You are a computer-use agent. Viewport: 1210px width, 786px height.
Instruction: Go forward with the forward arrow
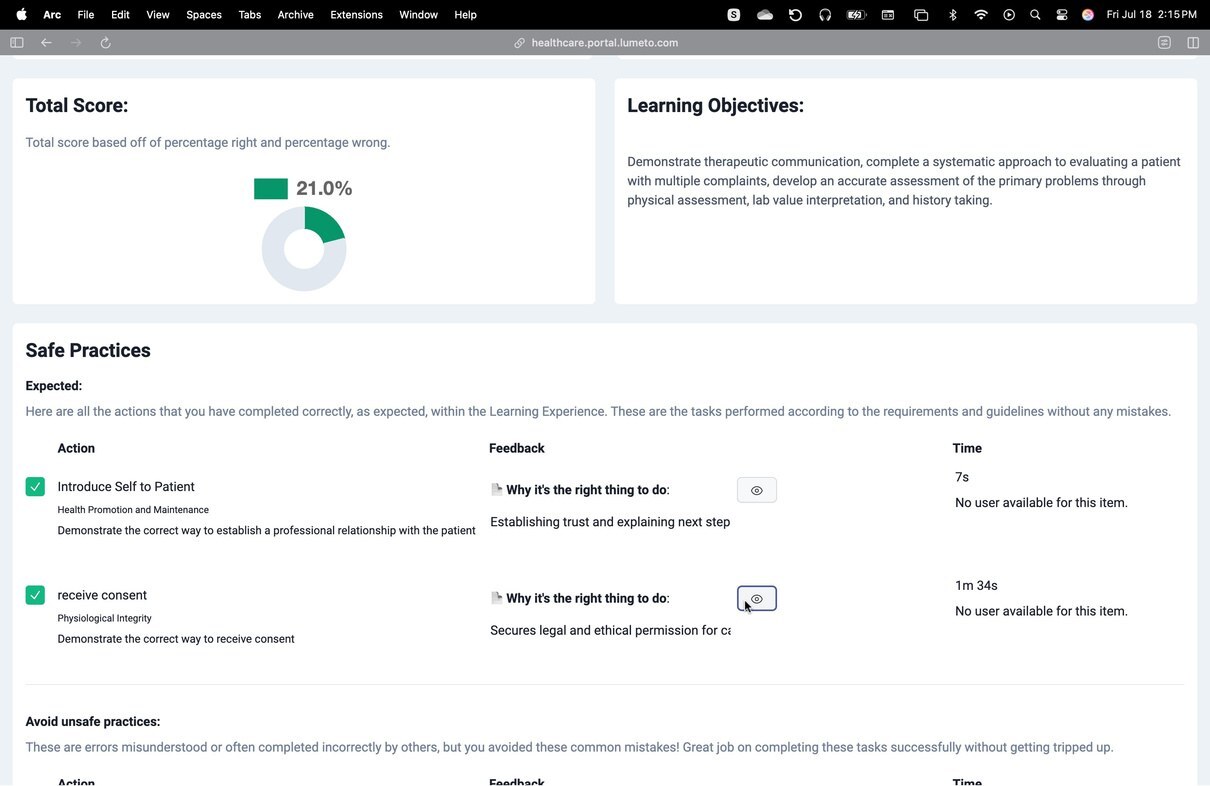(x=76, y=43)
